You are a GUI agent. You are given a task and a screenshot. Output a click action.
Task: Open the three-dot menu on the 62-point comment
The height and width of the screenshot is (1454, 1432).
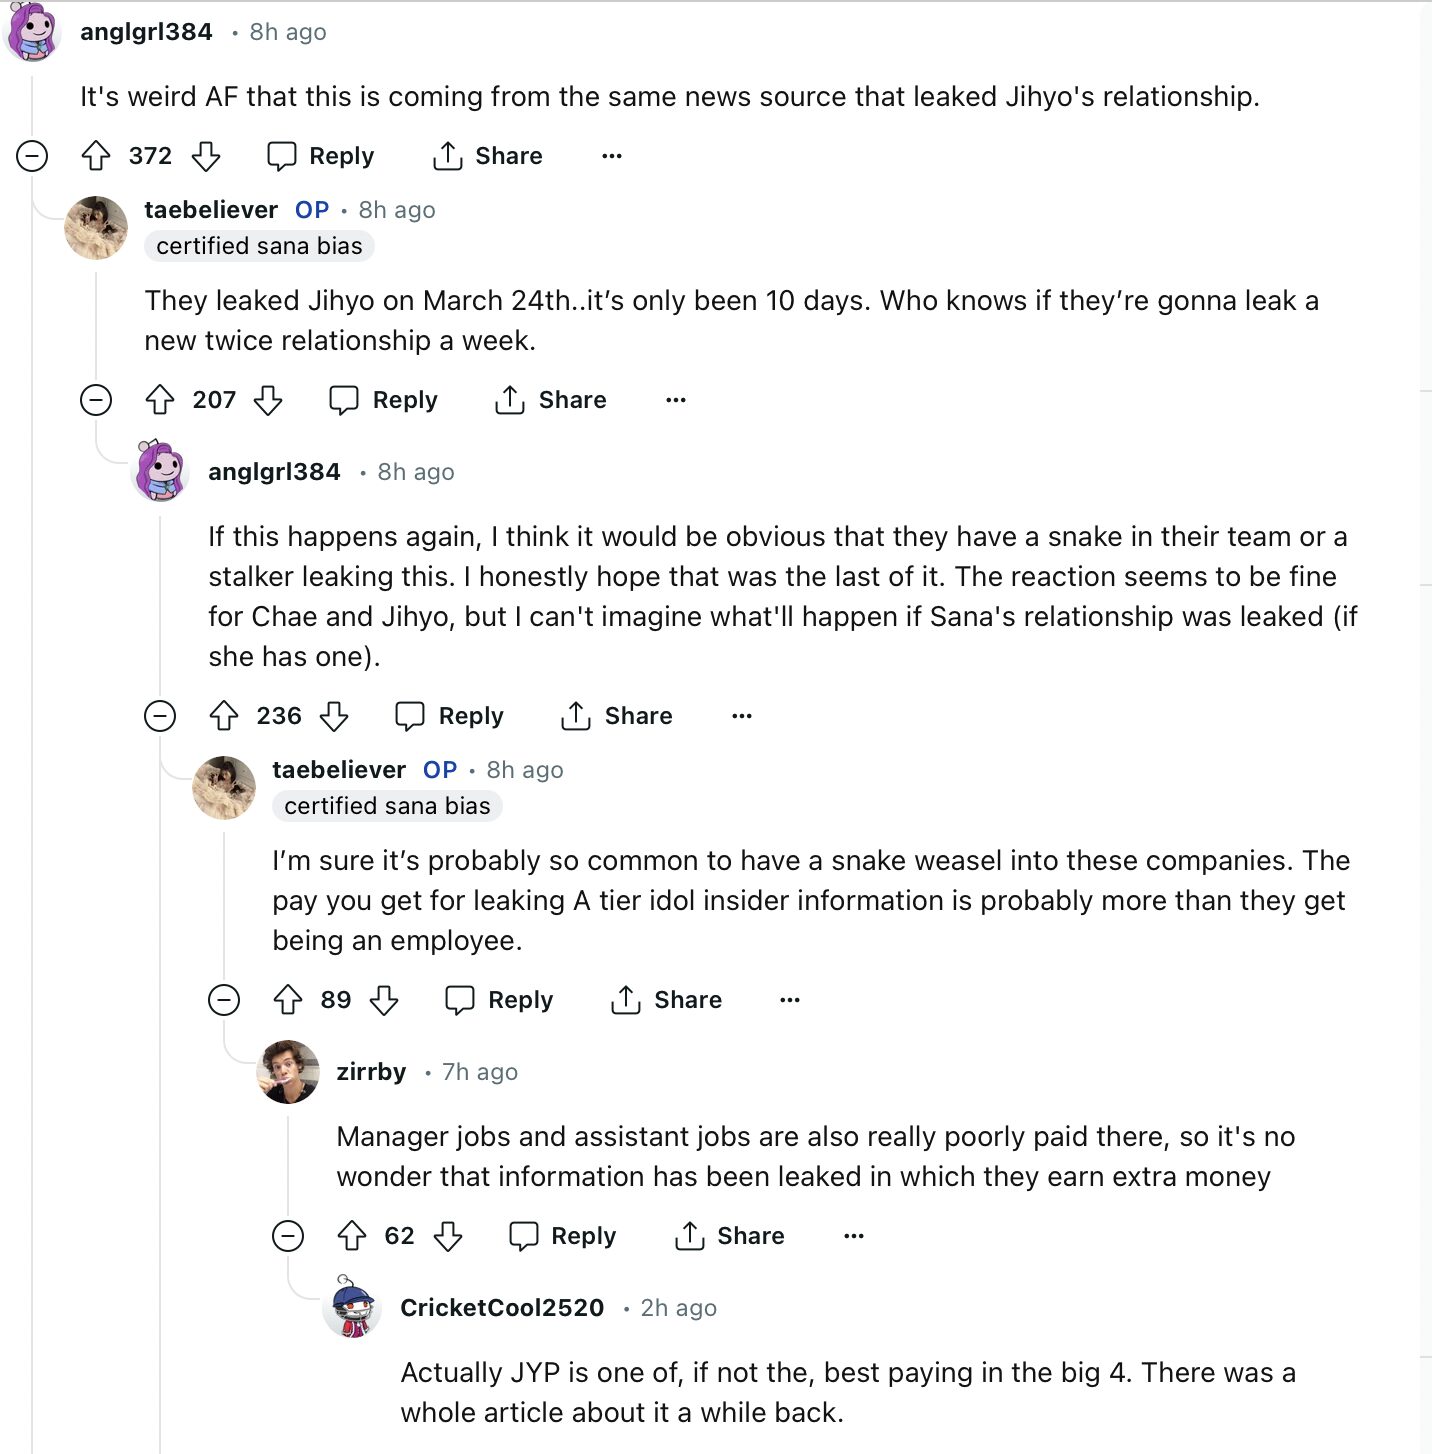click(x=853, y=1236)
